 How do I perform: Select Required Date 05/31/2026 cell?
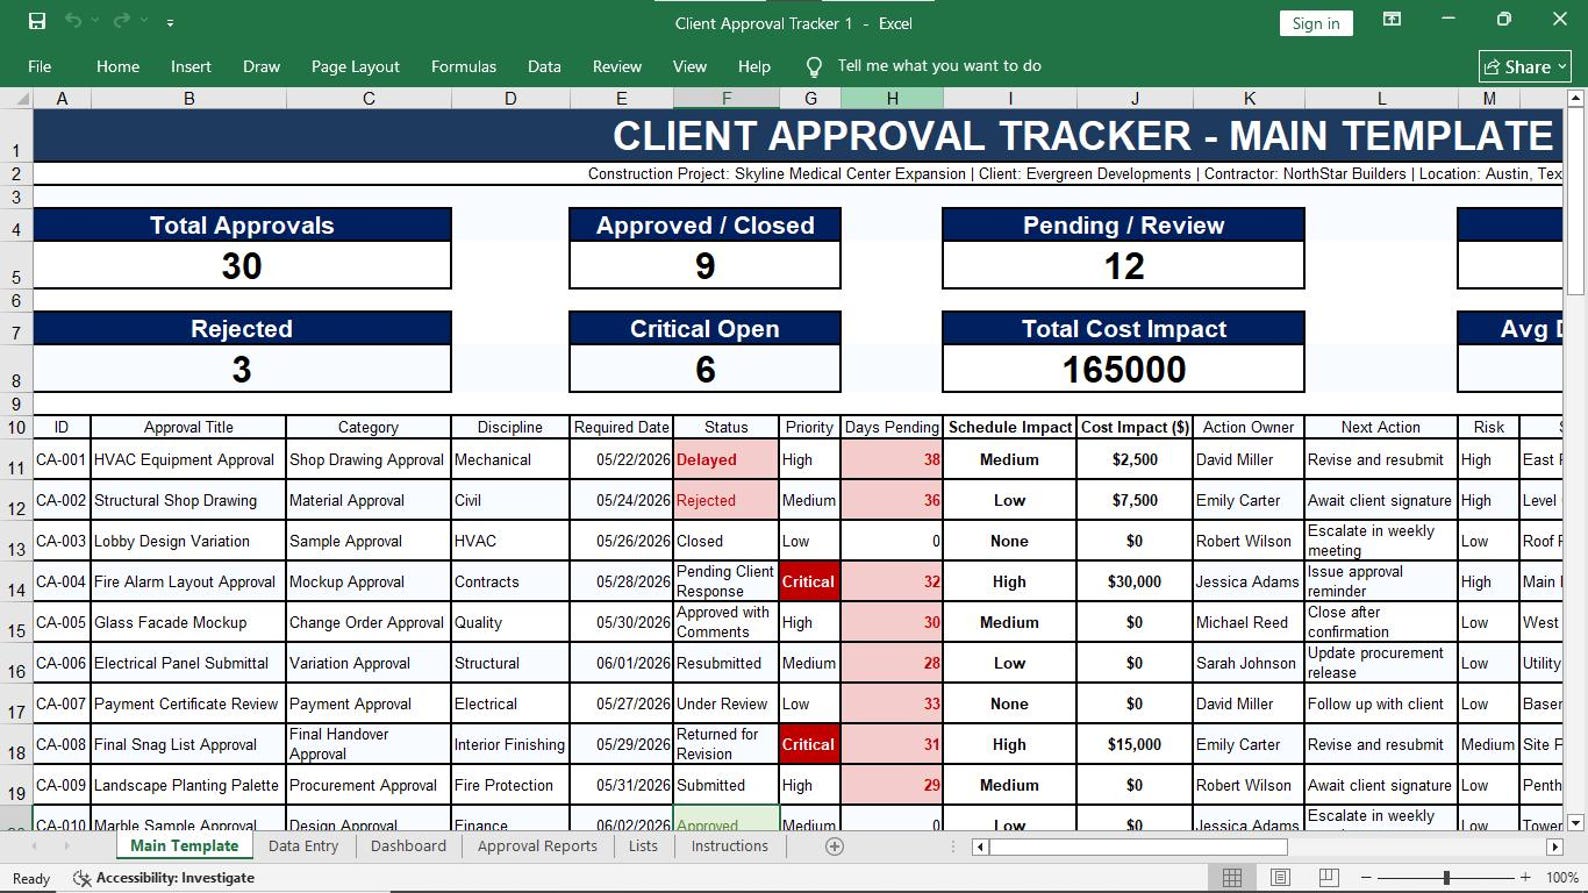tap(621, 786)
